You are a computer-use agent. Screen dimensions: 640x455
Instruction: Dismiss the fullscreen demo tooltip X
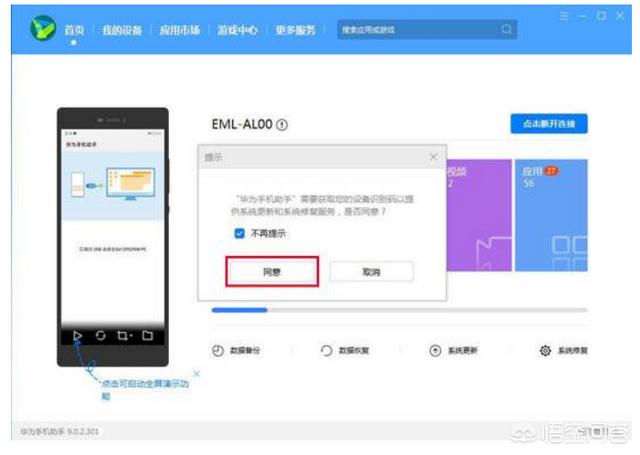pos(197,374)
